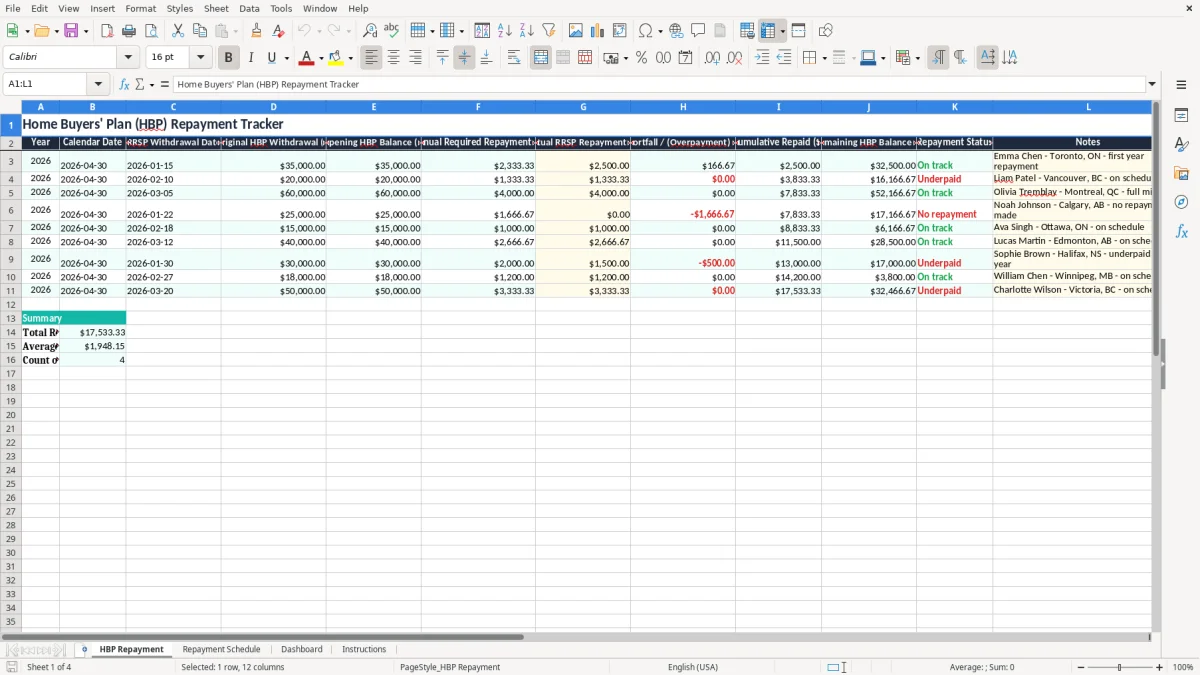Insert a hyperlink

pos(676,31)
